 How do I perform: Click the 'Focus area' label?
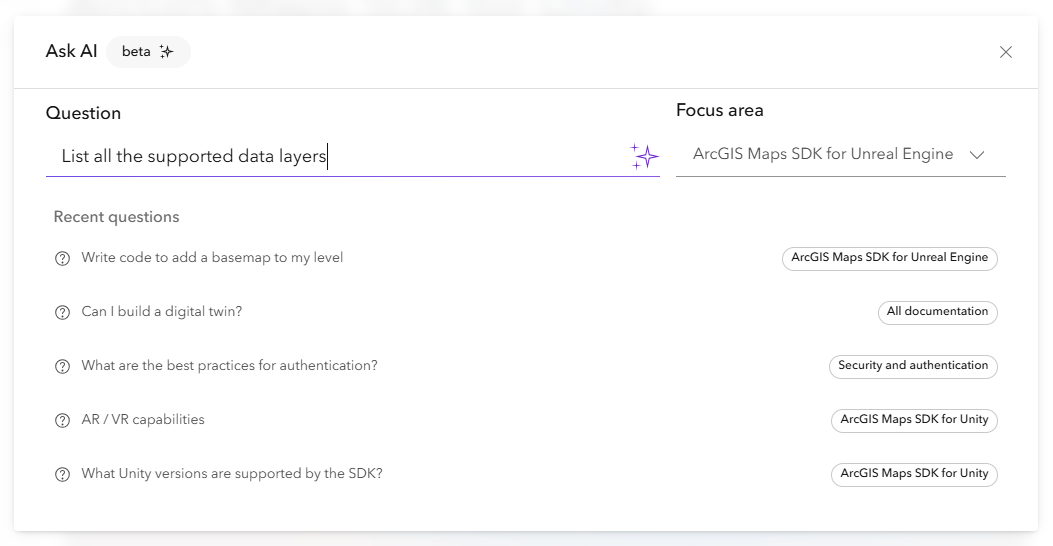click(x=720, y=110)
